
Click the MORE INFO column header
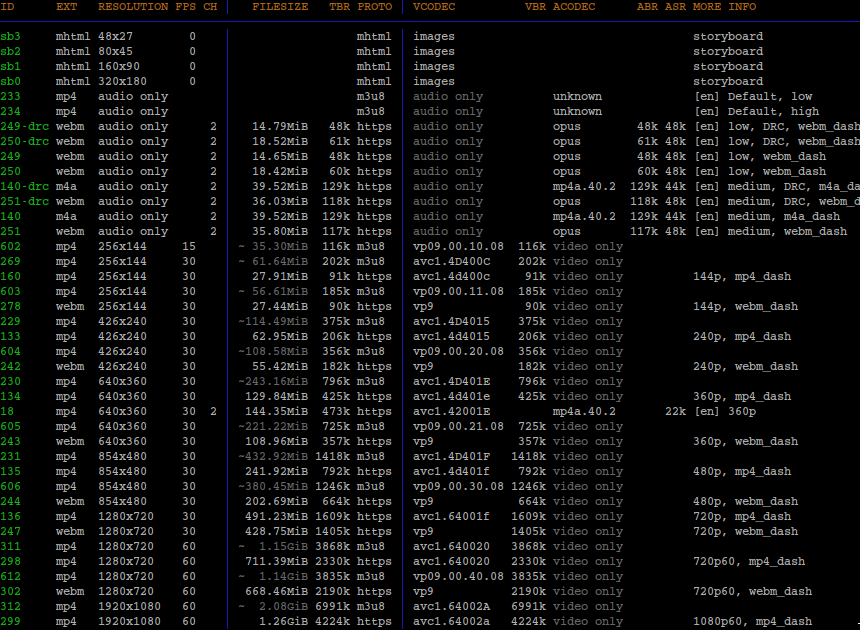point(725,7)
